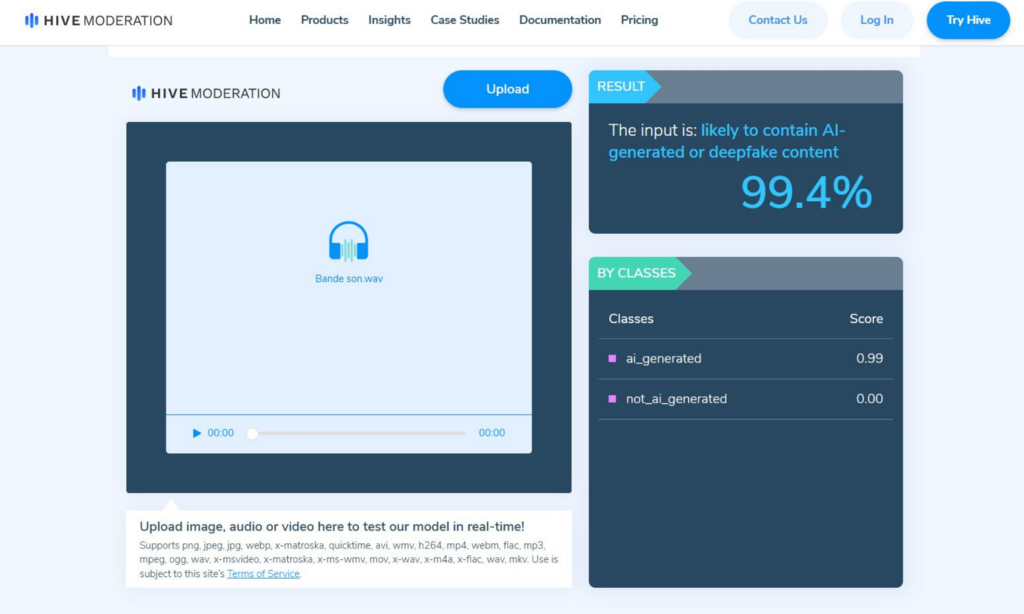Viewport: 1024px width, 614px height.
Task: Click the 'likely to contain AI-generated' result text
Action: tap(727, 141)
